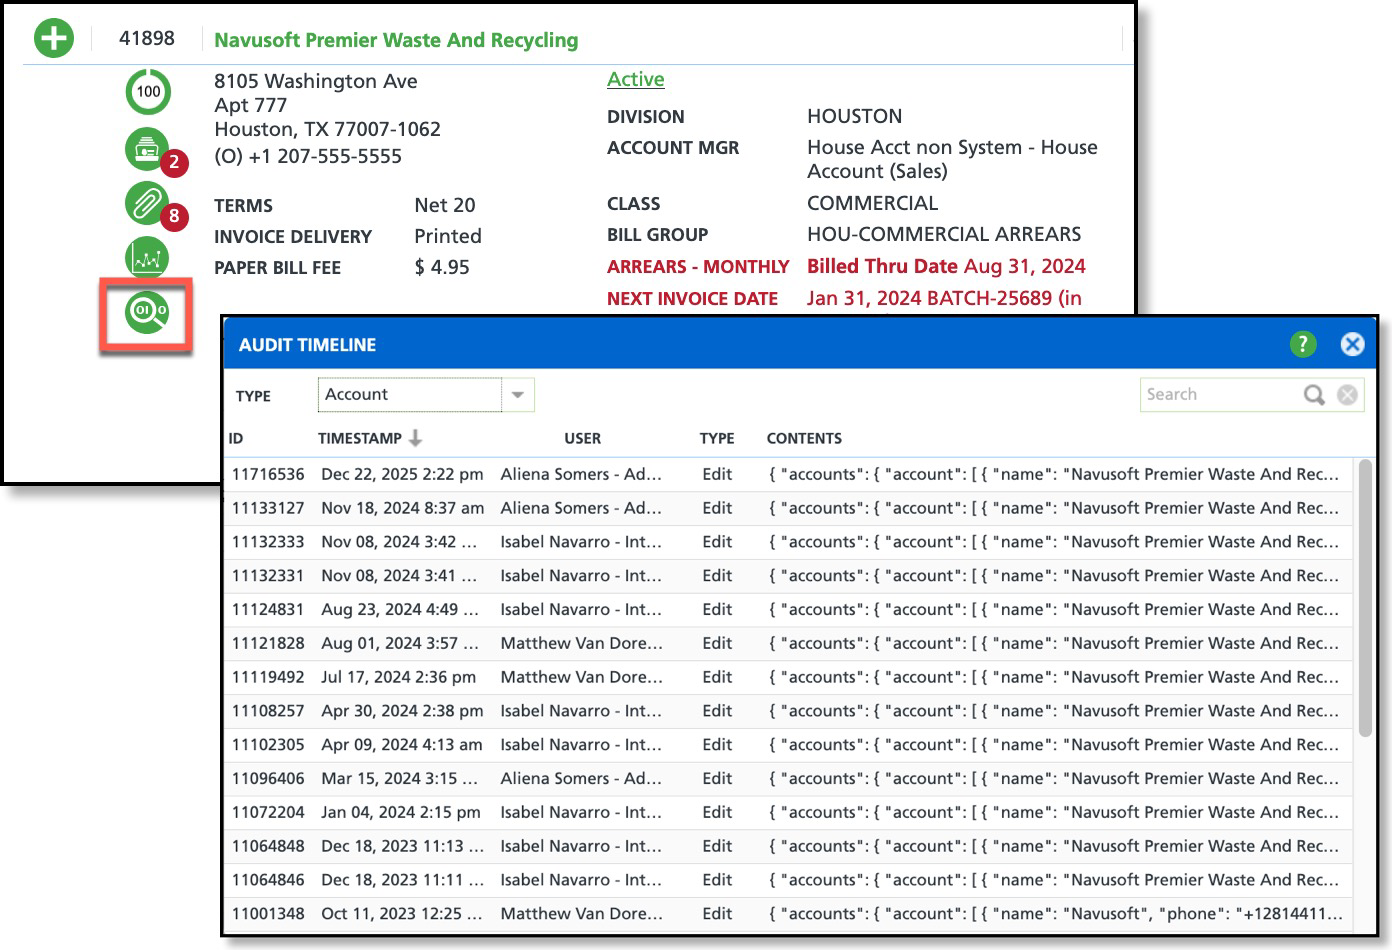Click contents cell of the Oct 11, 2023 row
The width and height of the screenshot is (1392, 950).
coord(1055,914)
